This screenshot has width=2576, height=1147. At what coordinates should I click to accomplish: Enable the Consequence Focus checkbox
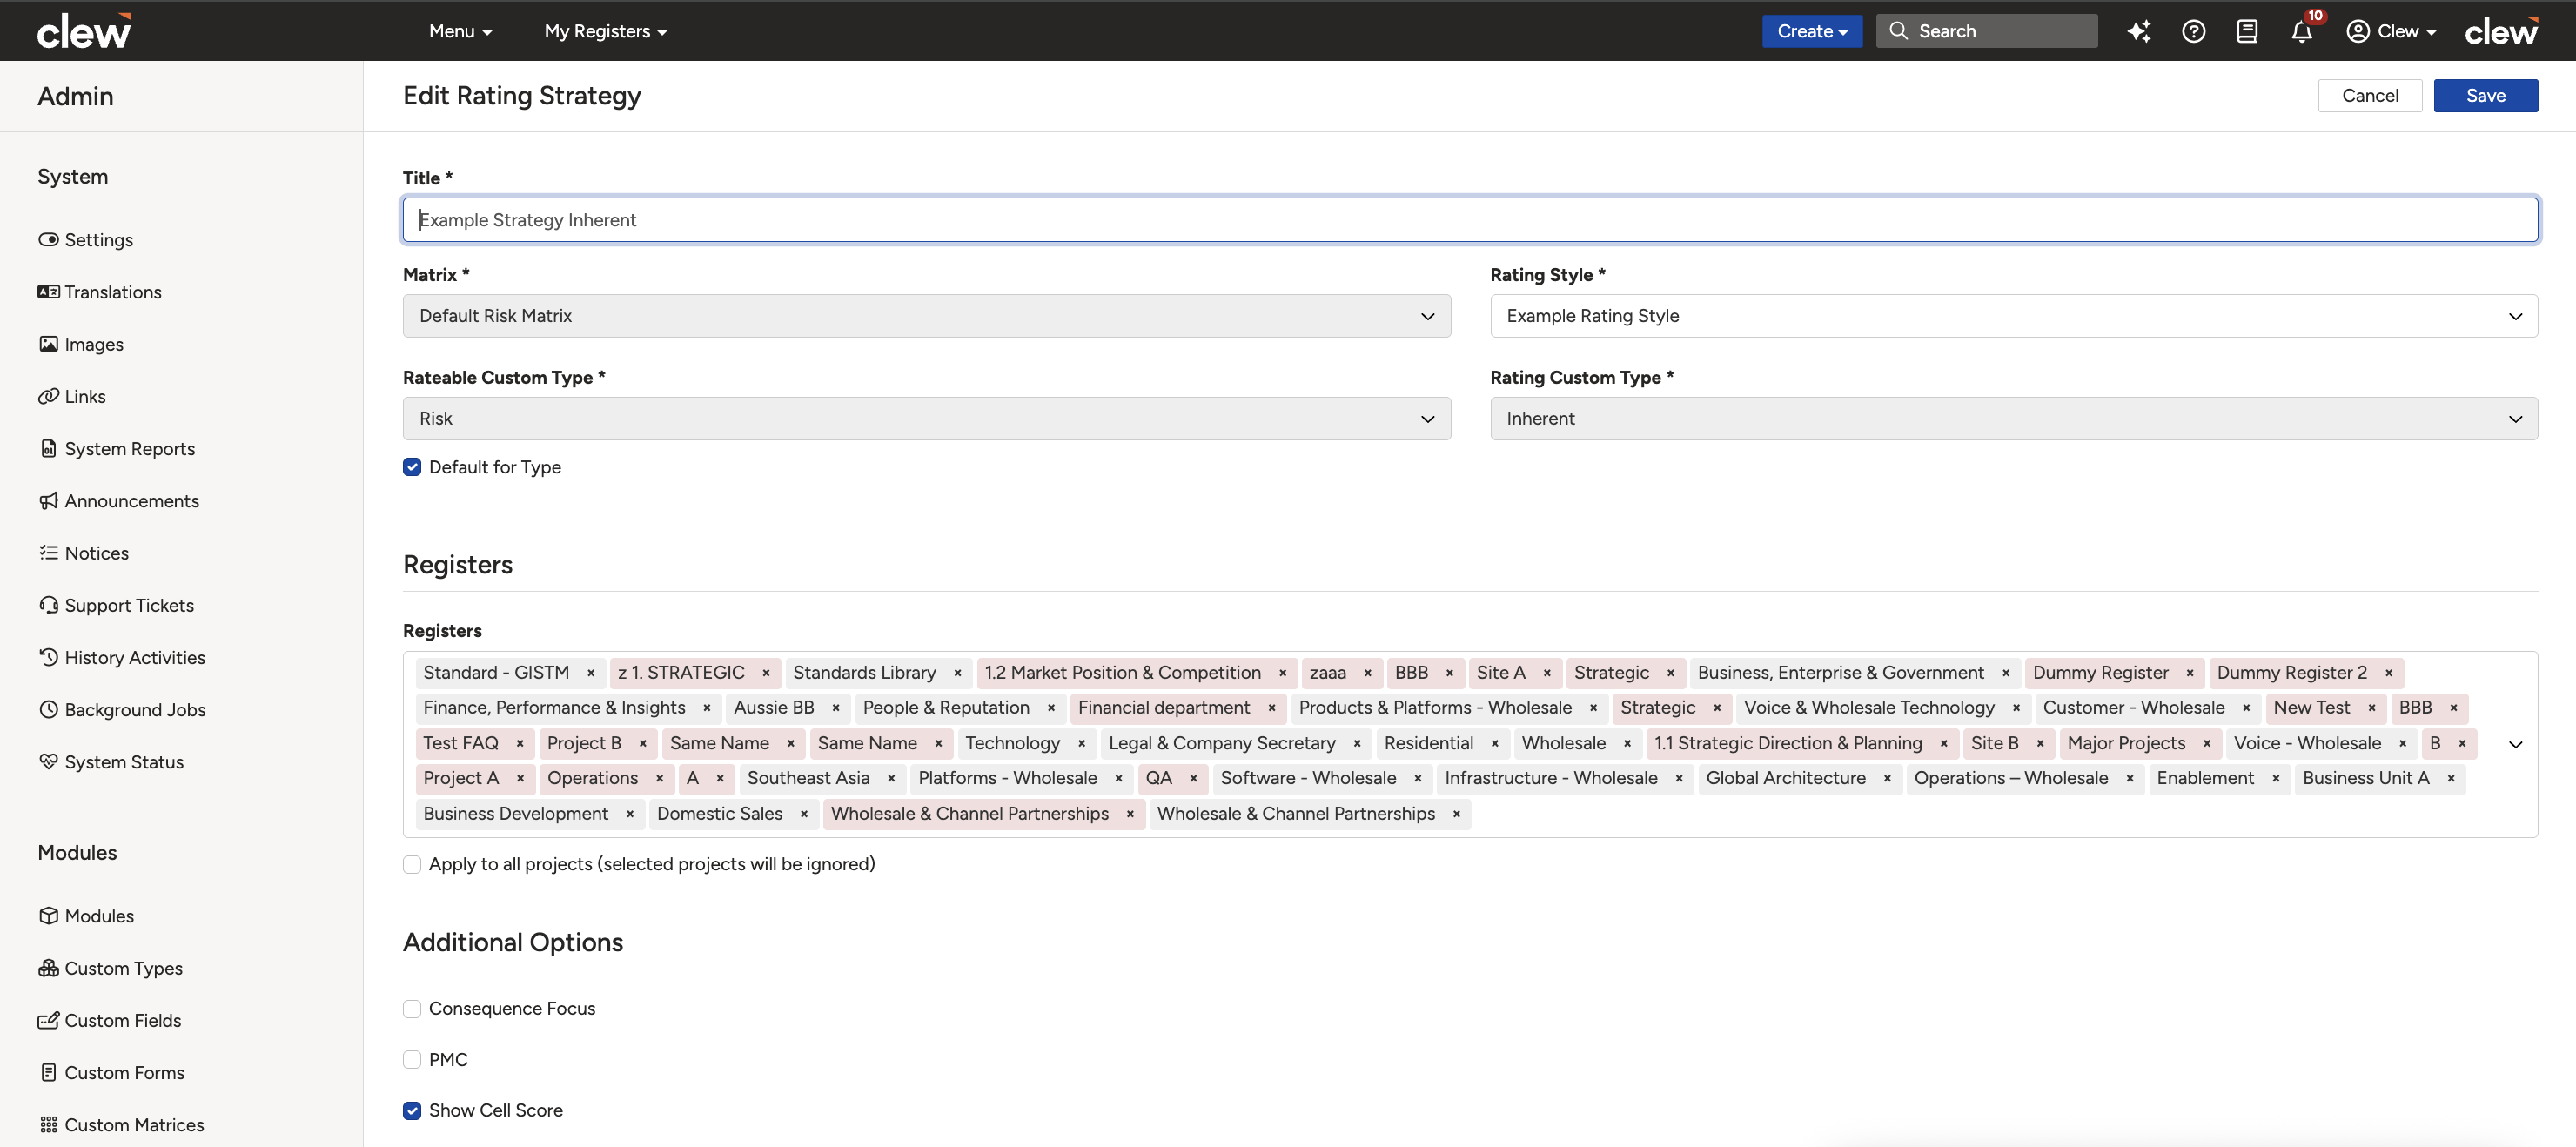point(412,1009)
